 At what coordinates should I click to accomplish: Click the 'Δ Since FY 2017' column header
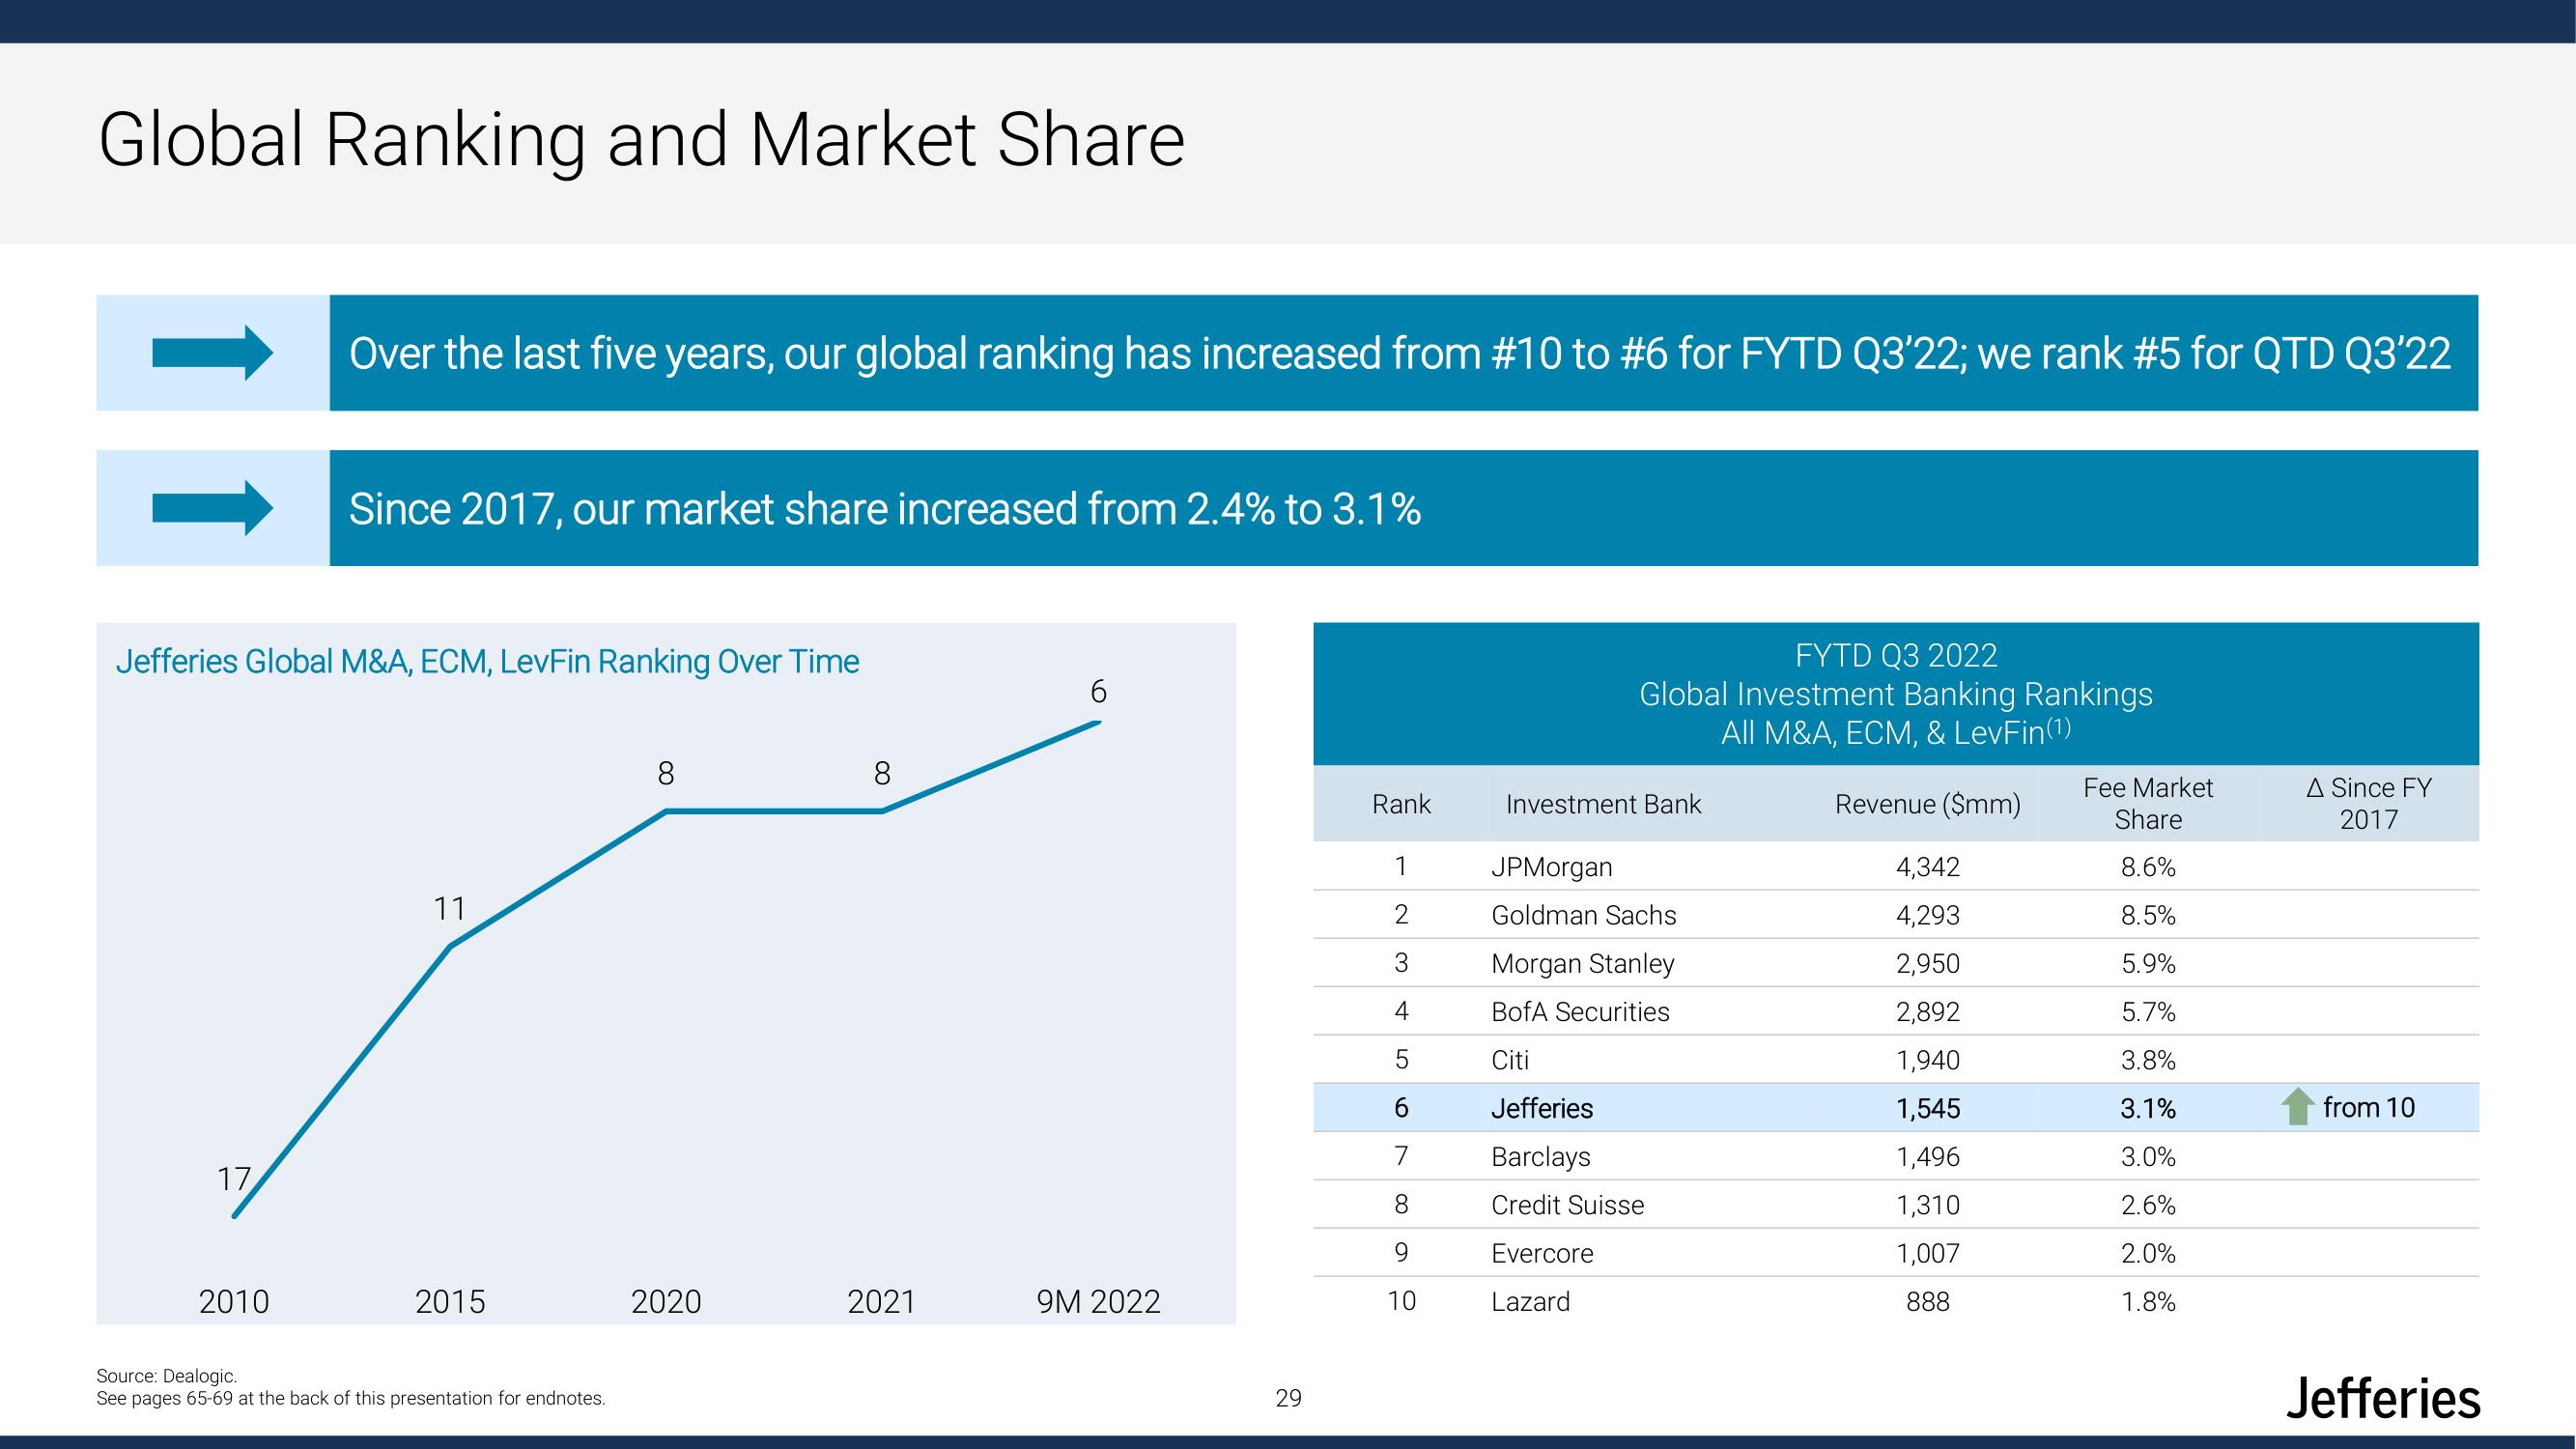[x=2368, y=803]
